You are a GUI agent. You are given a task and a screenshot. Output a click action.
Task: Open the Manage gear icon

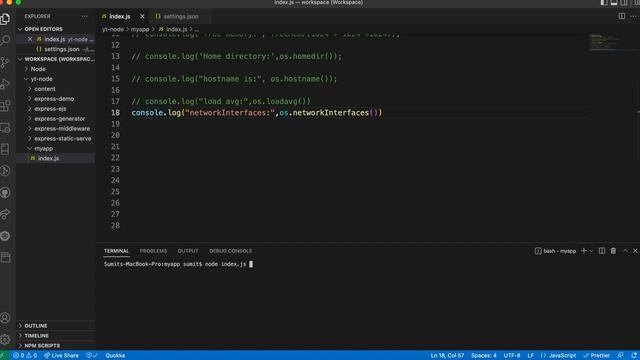tap(6, 339)
